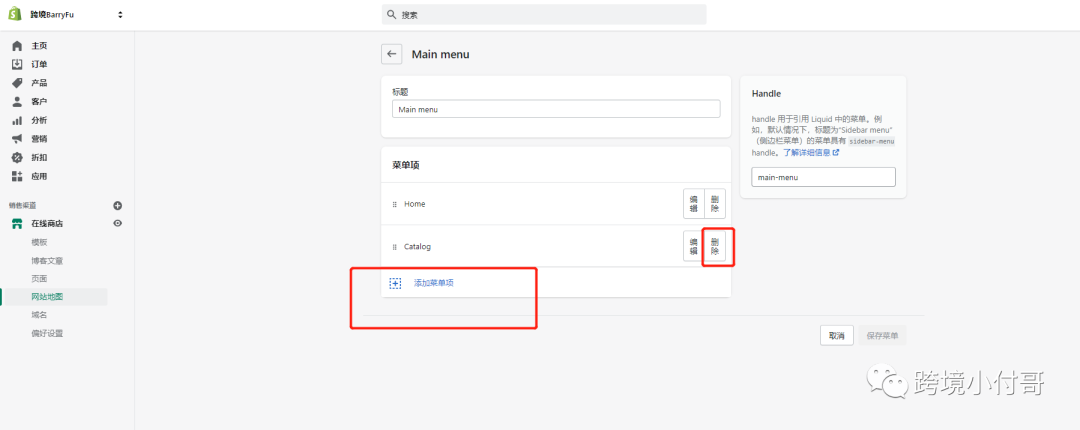Image resolution: width=1080 pixels, height=430 pixels.
Task: Click the Home menu item text
Action: coord(415,205)
